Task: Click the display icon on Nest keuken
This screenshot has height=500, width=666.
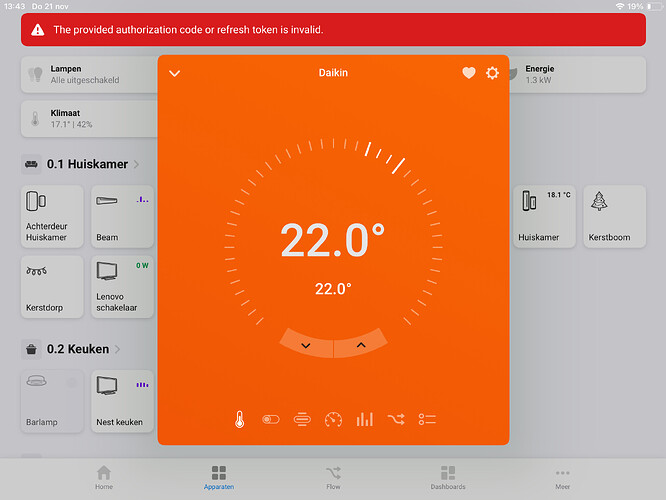Action: point(107,385)
